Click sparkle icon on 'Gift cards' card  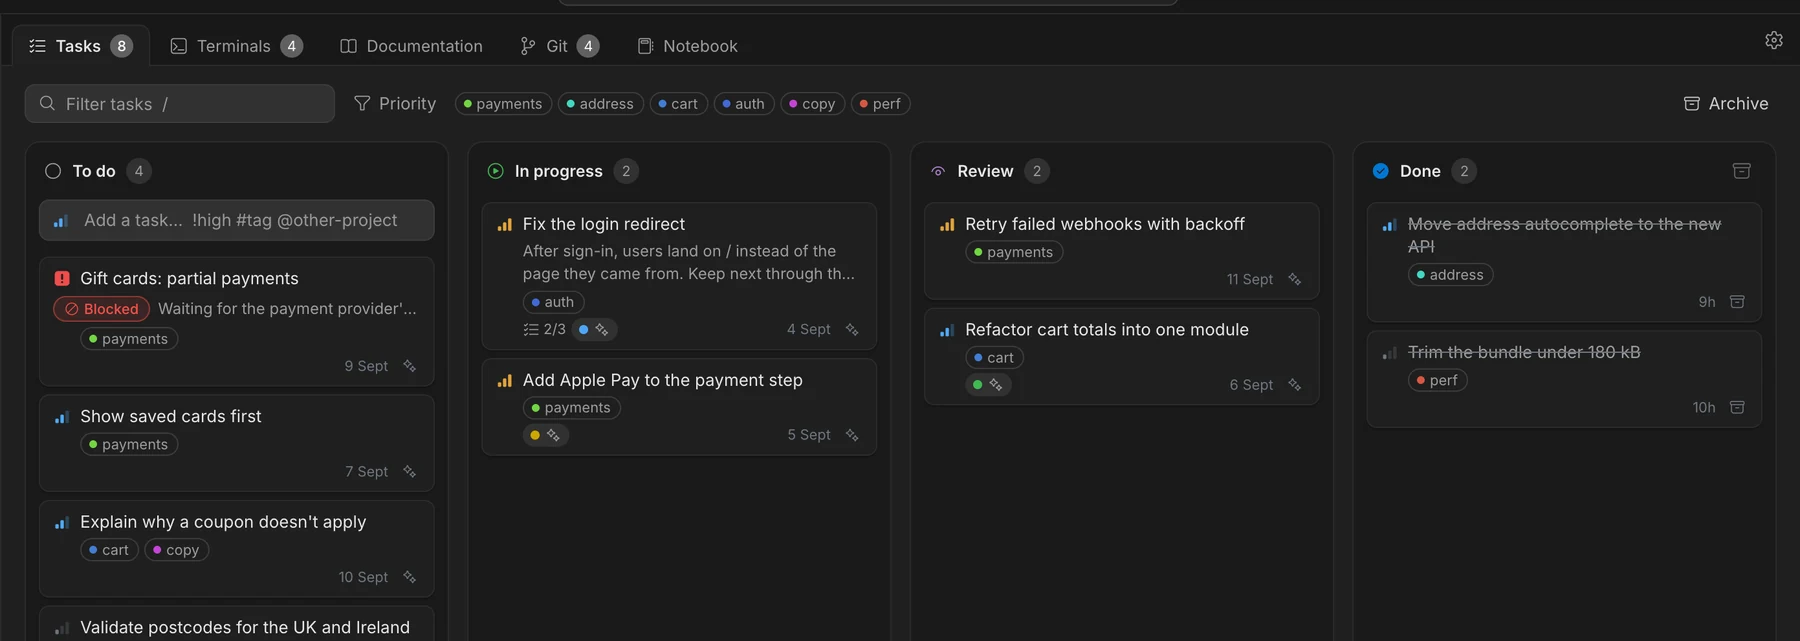point(409,366)
